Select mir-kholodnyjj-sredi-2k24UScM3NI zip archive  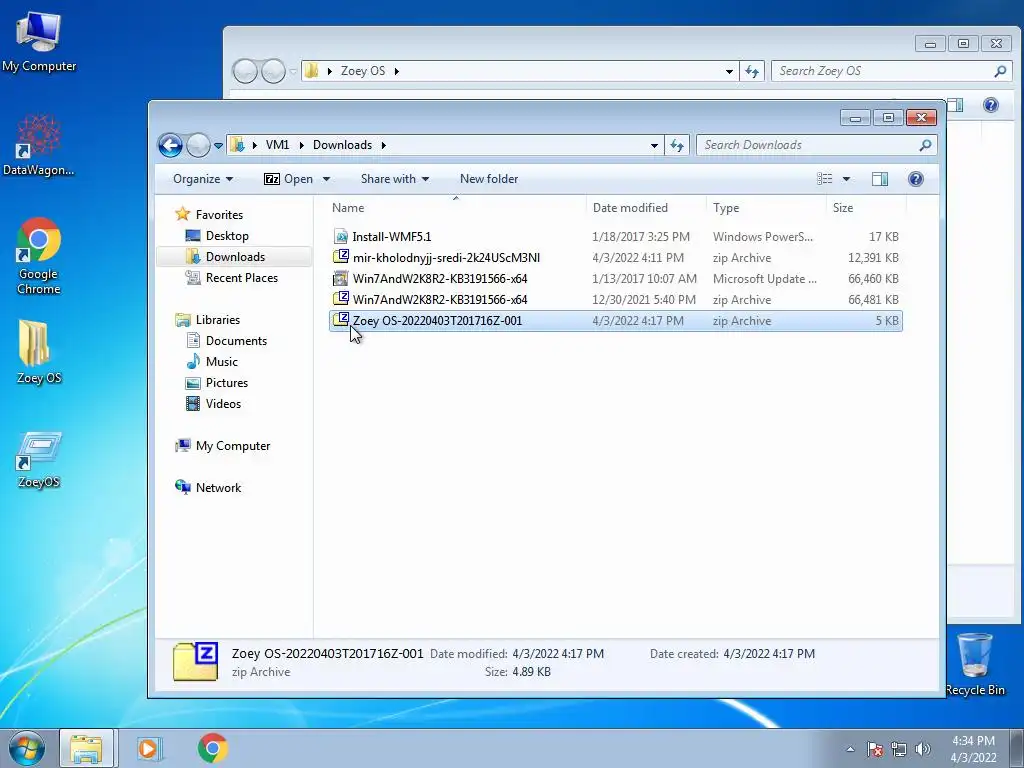615,257
